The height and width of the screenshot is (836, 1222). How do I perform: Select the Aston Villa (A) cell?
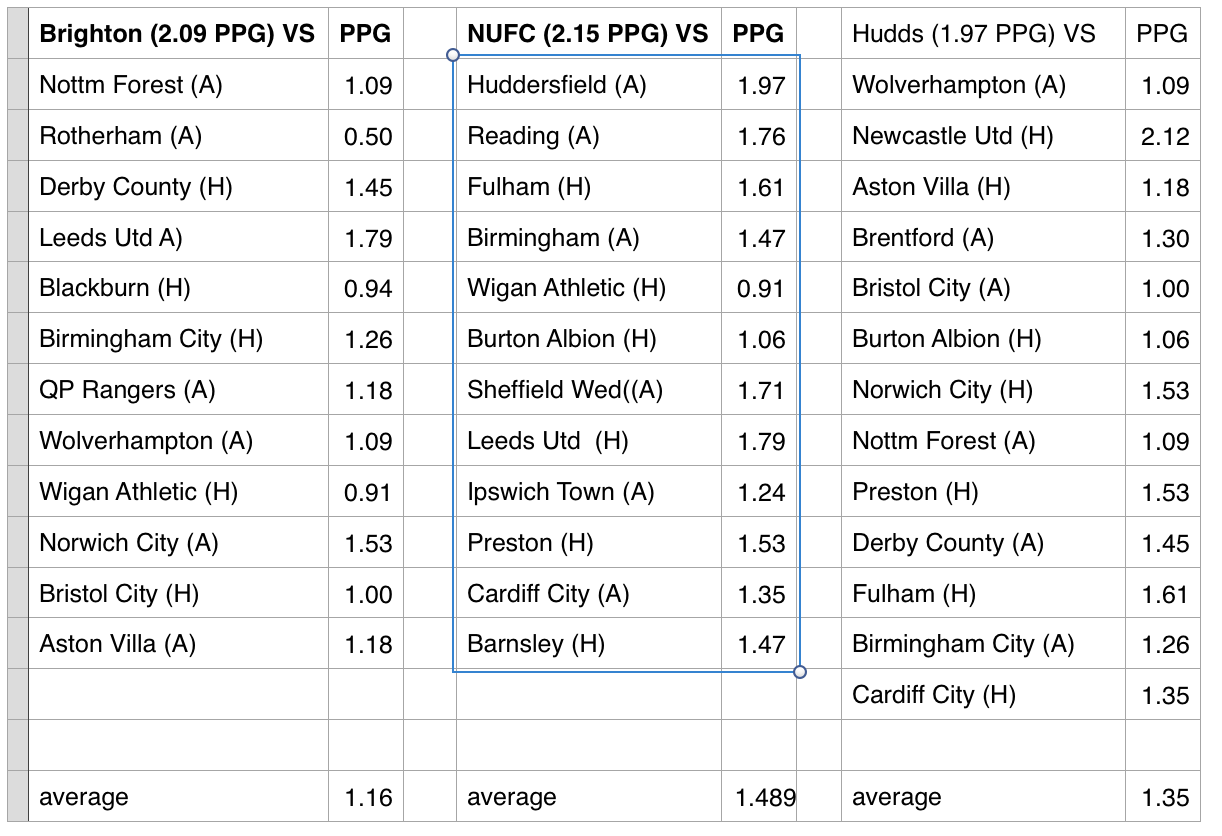point(178,644)
